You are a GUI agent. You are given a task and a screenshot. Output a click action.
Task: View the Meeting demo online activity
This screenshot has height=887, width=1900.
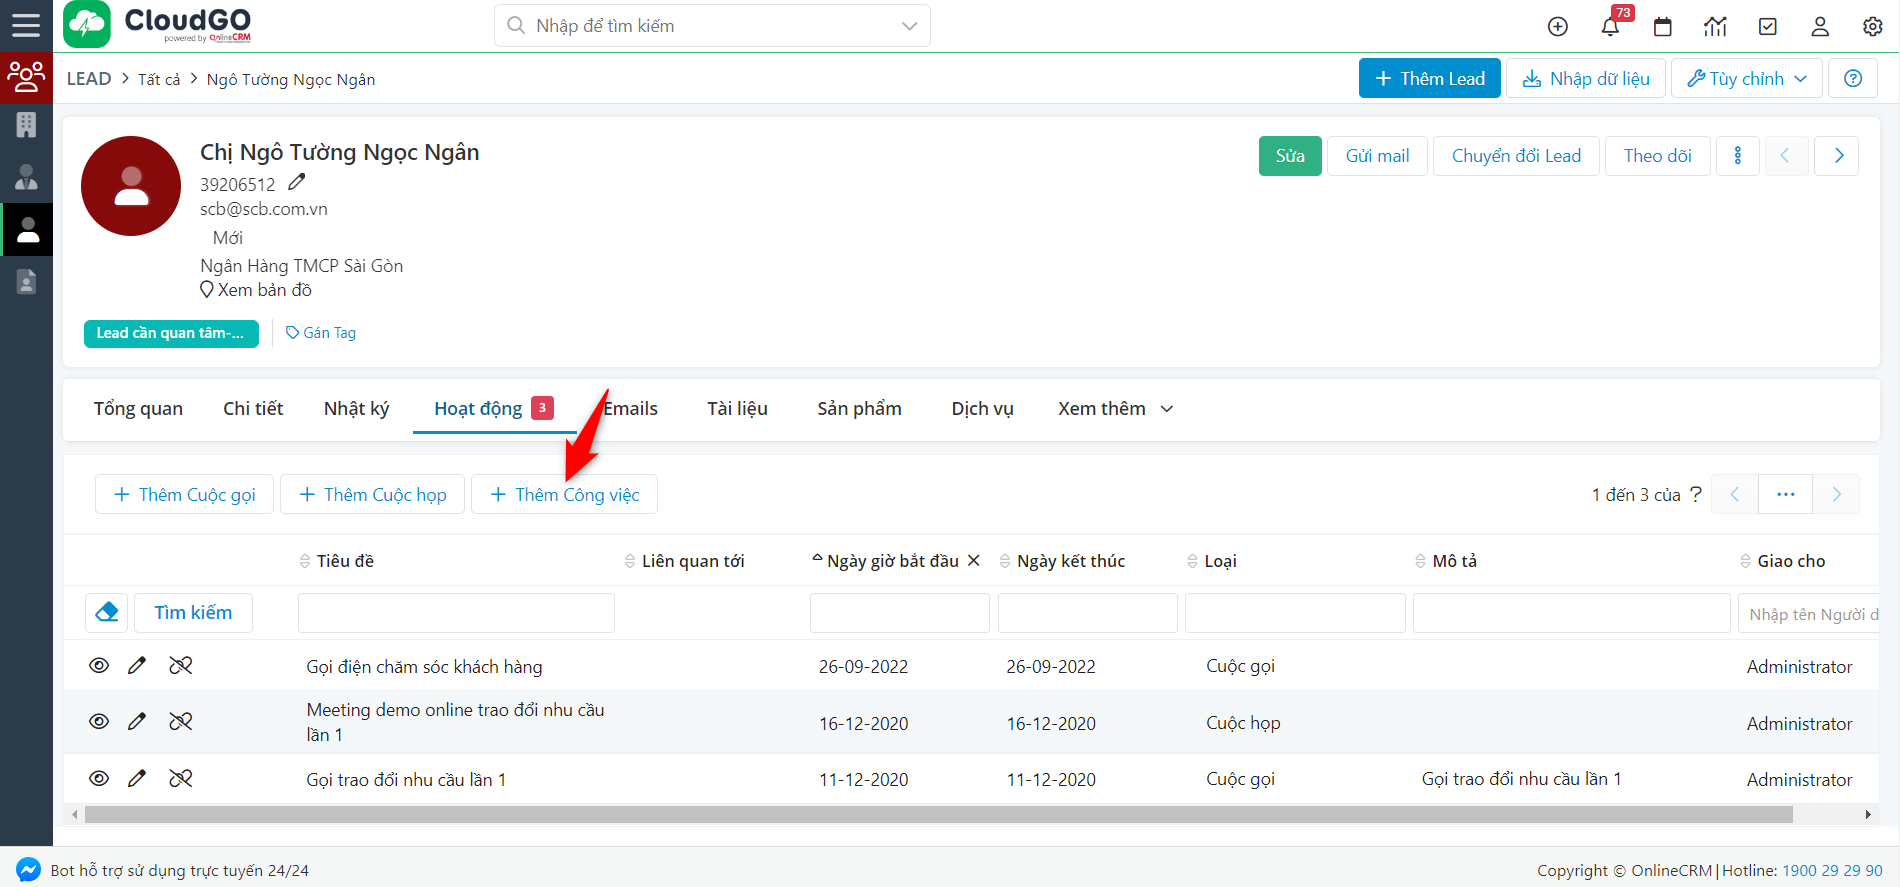99,721
